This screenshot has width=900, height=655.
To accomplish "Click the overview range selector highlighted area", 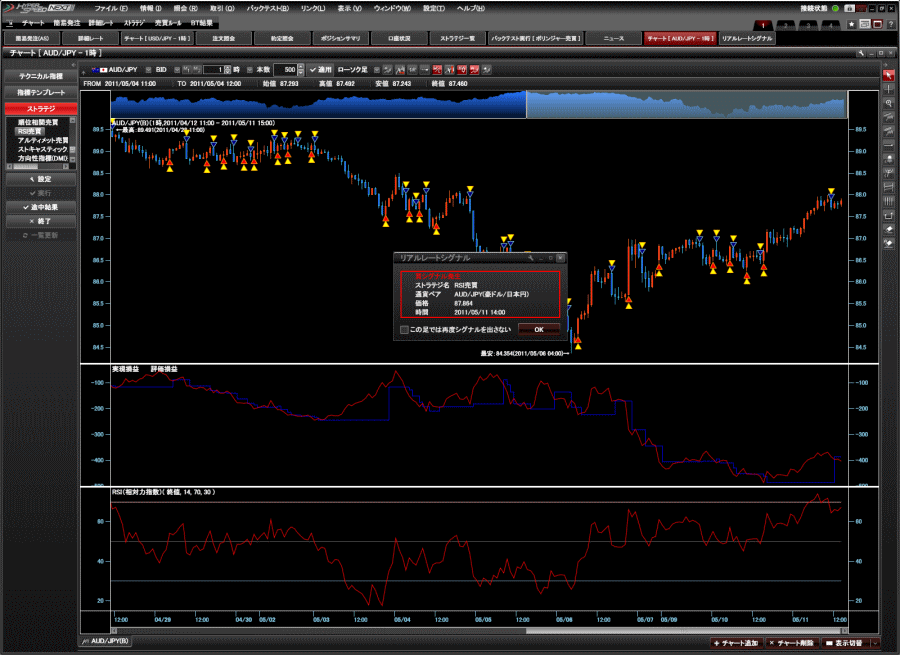I will (x=686, y=104).
